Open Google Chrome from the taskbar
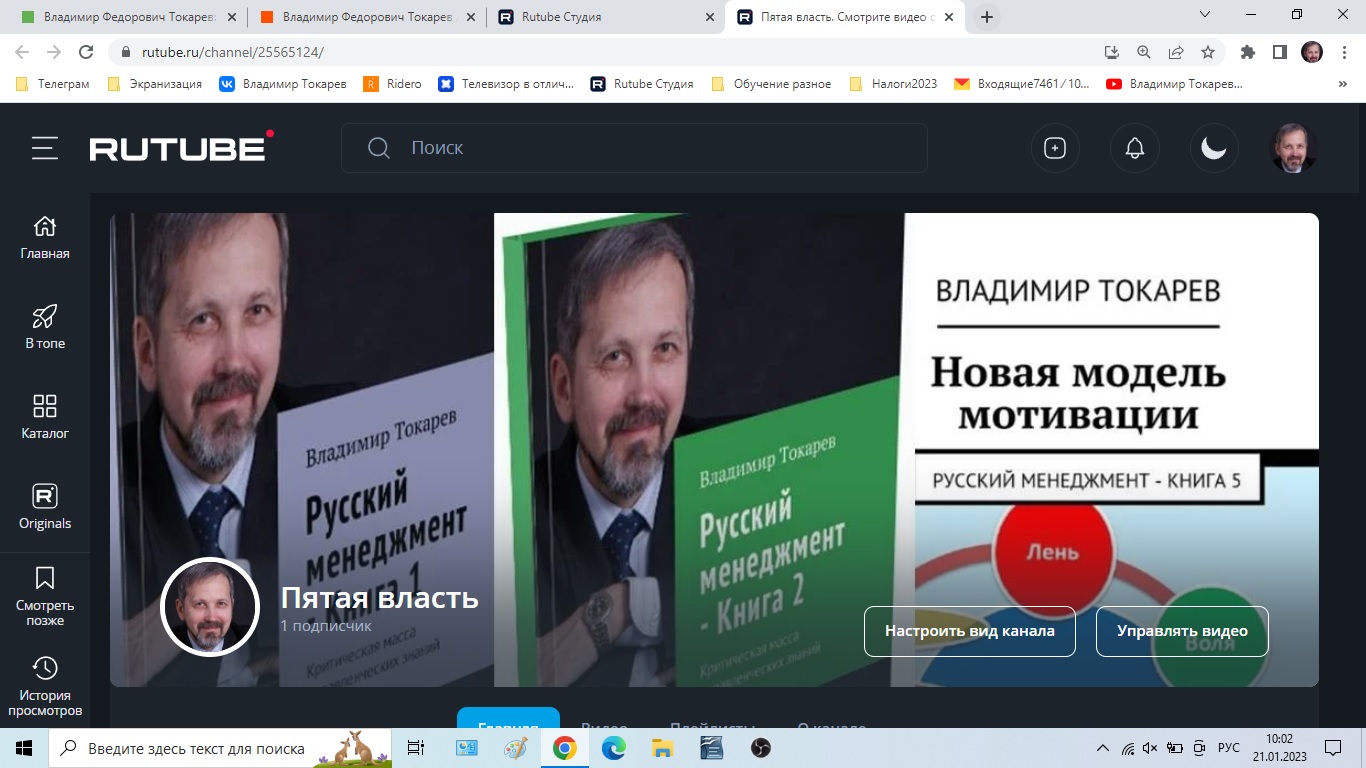This screenshot has width=1366, height=768. click(x=564, y=748)
